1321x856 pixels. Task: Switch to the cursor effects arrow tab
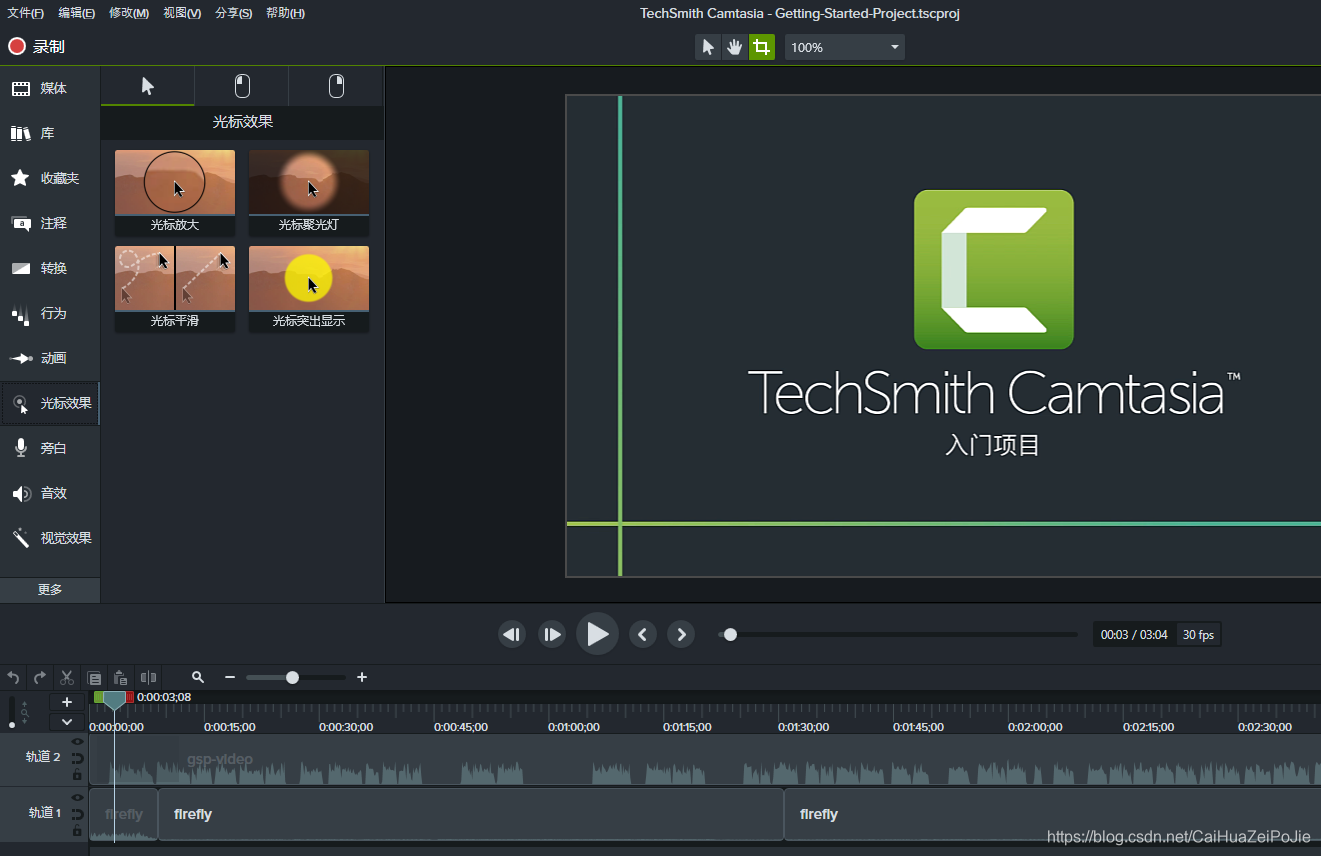(x=148, y=87)
